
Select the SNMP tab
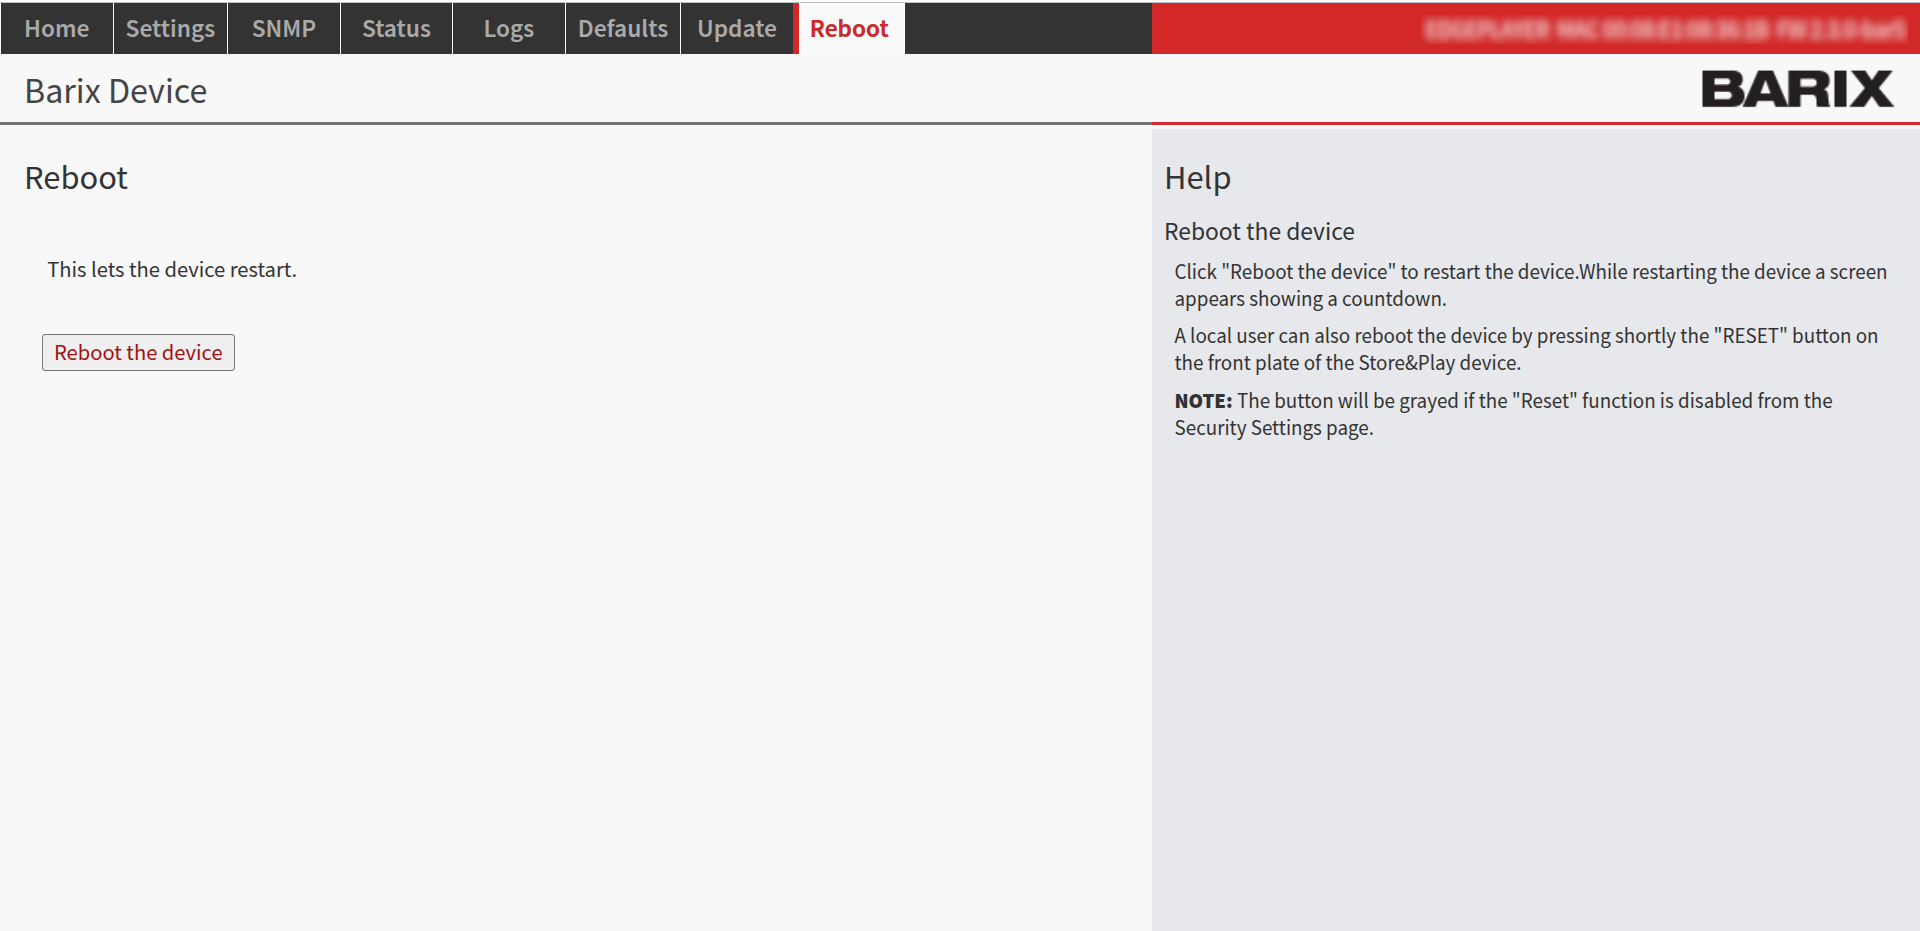(x=283, y=28)
